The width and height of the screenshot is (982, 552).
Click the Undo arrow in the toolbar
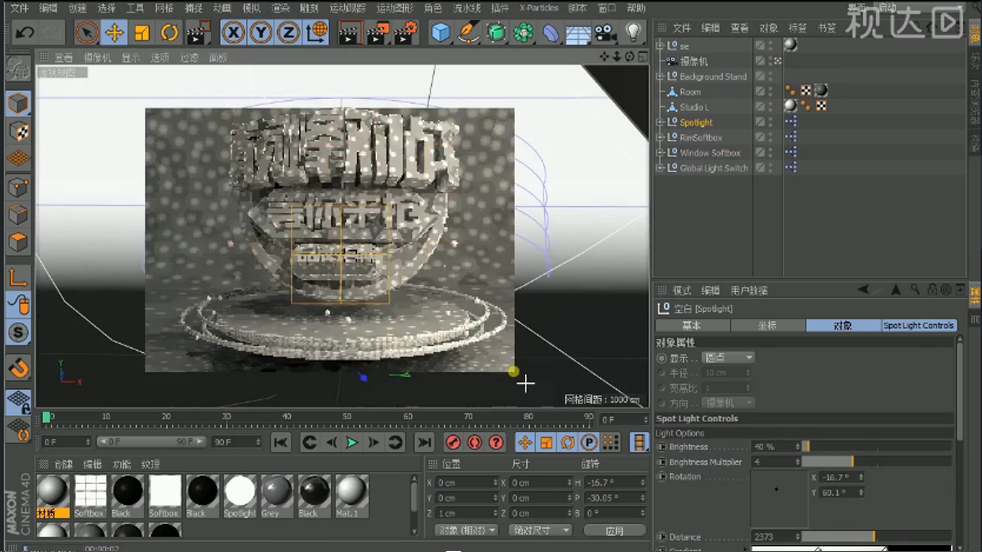(x=24, y=32)
